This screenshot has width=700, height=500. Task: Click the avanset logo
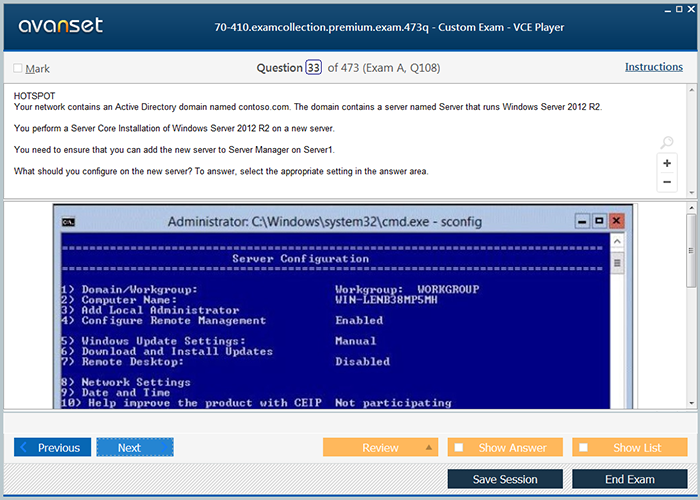pos(61,25)
